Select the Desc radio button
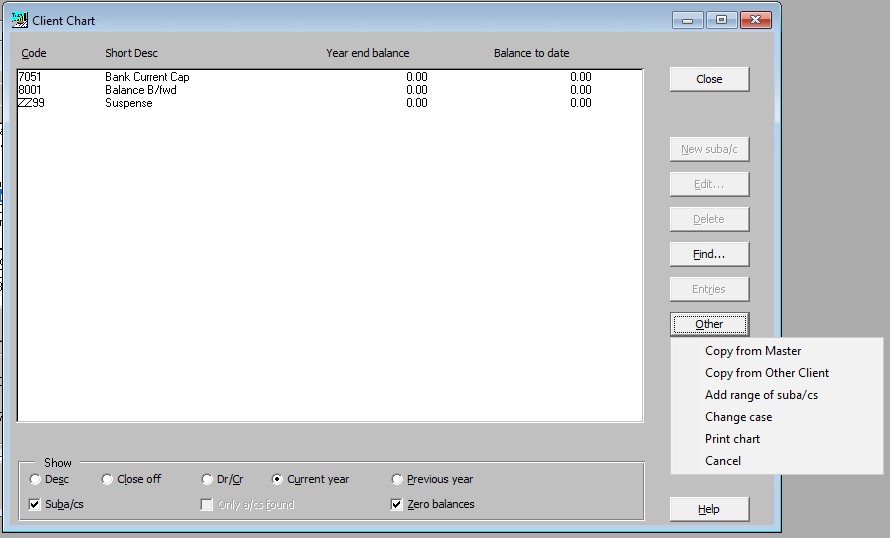Screen dimensions: 890x538 tap(35, 480)
